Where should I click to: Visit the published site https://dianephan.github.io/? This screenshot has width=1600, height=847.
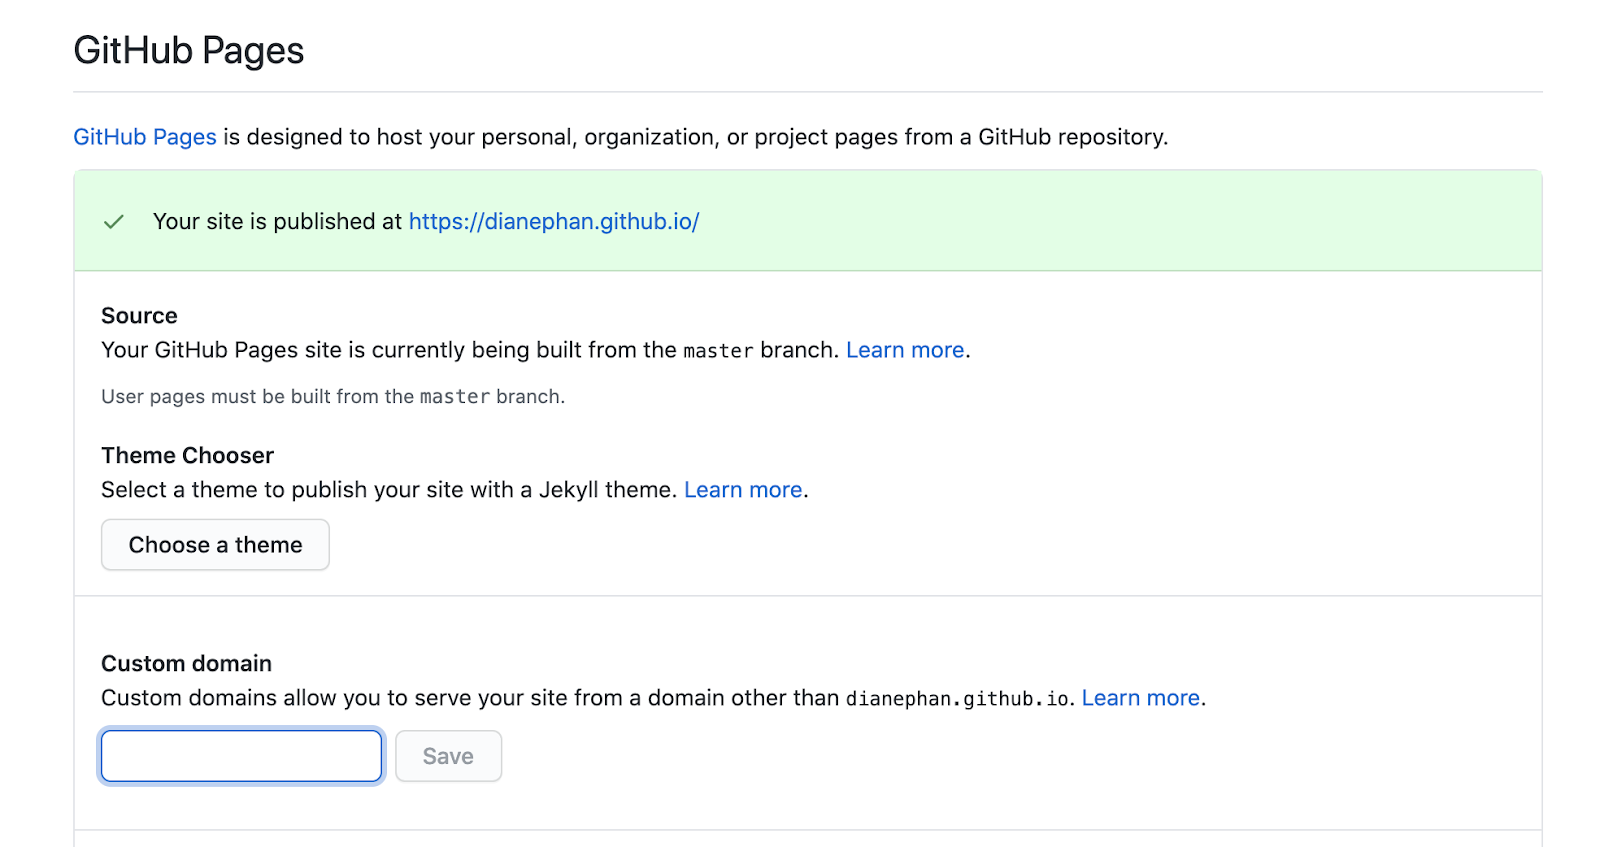[x=554, y=221]
